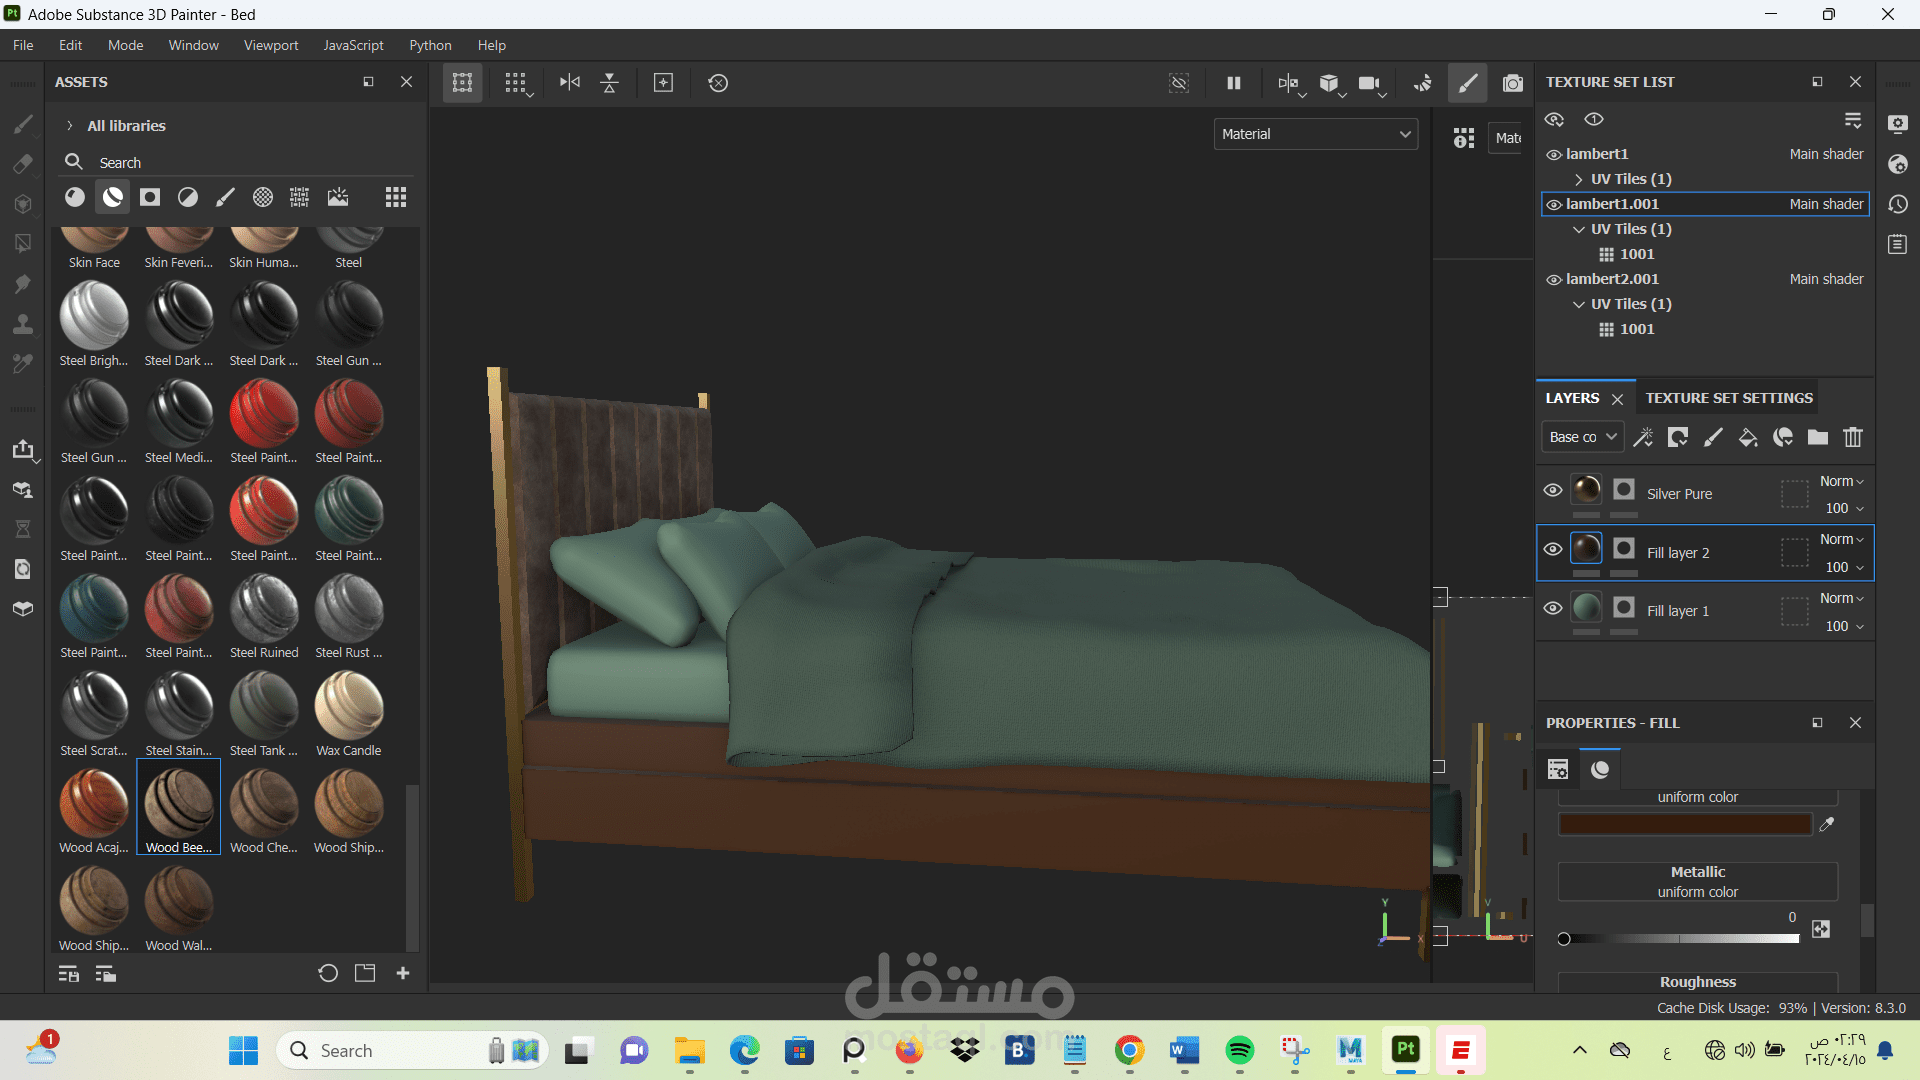Open the Viewport menu
This screenshot has height=1080, width=1920.
click(x=270, y=45)
